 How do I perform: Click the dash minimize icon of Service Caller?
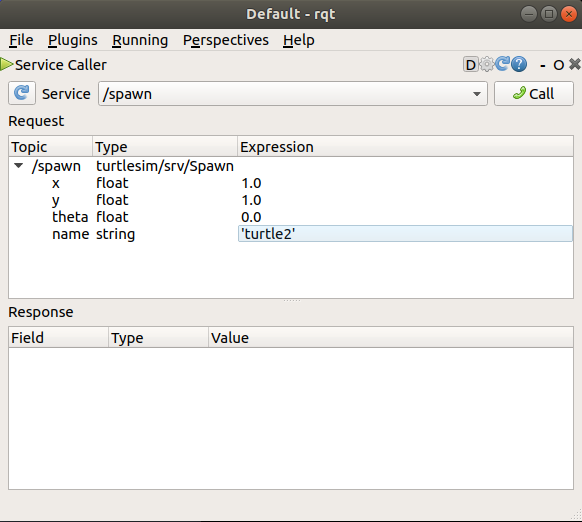pos(543,66)
